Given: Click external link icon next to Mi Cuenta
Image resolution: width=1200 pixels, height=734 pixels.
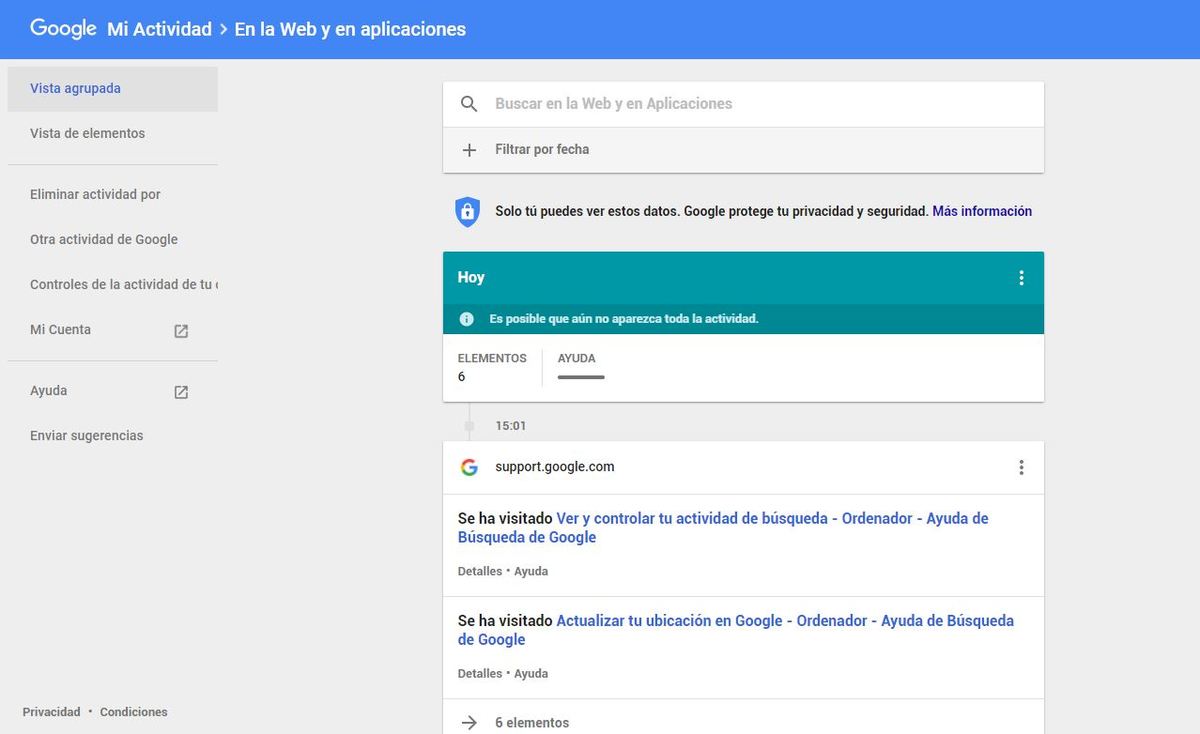Looking at the screenshot, I should pos(181,331).
